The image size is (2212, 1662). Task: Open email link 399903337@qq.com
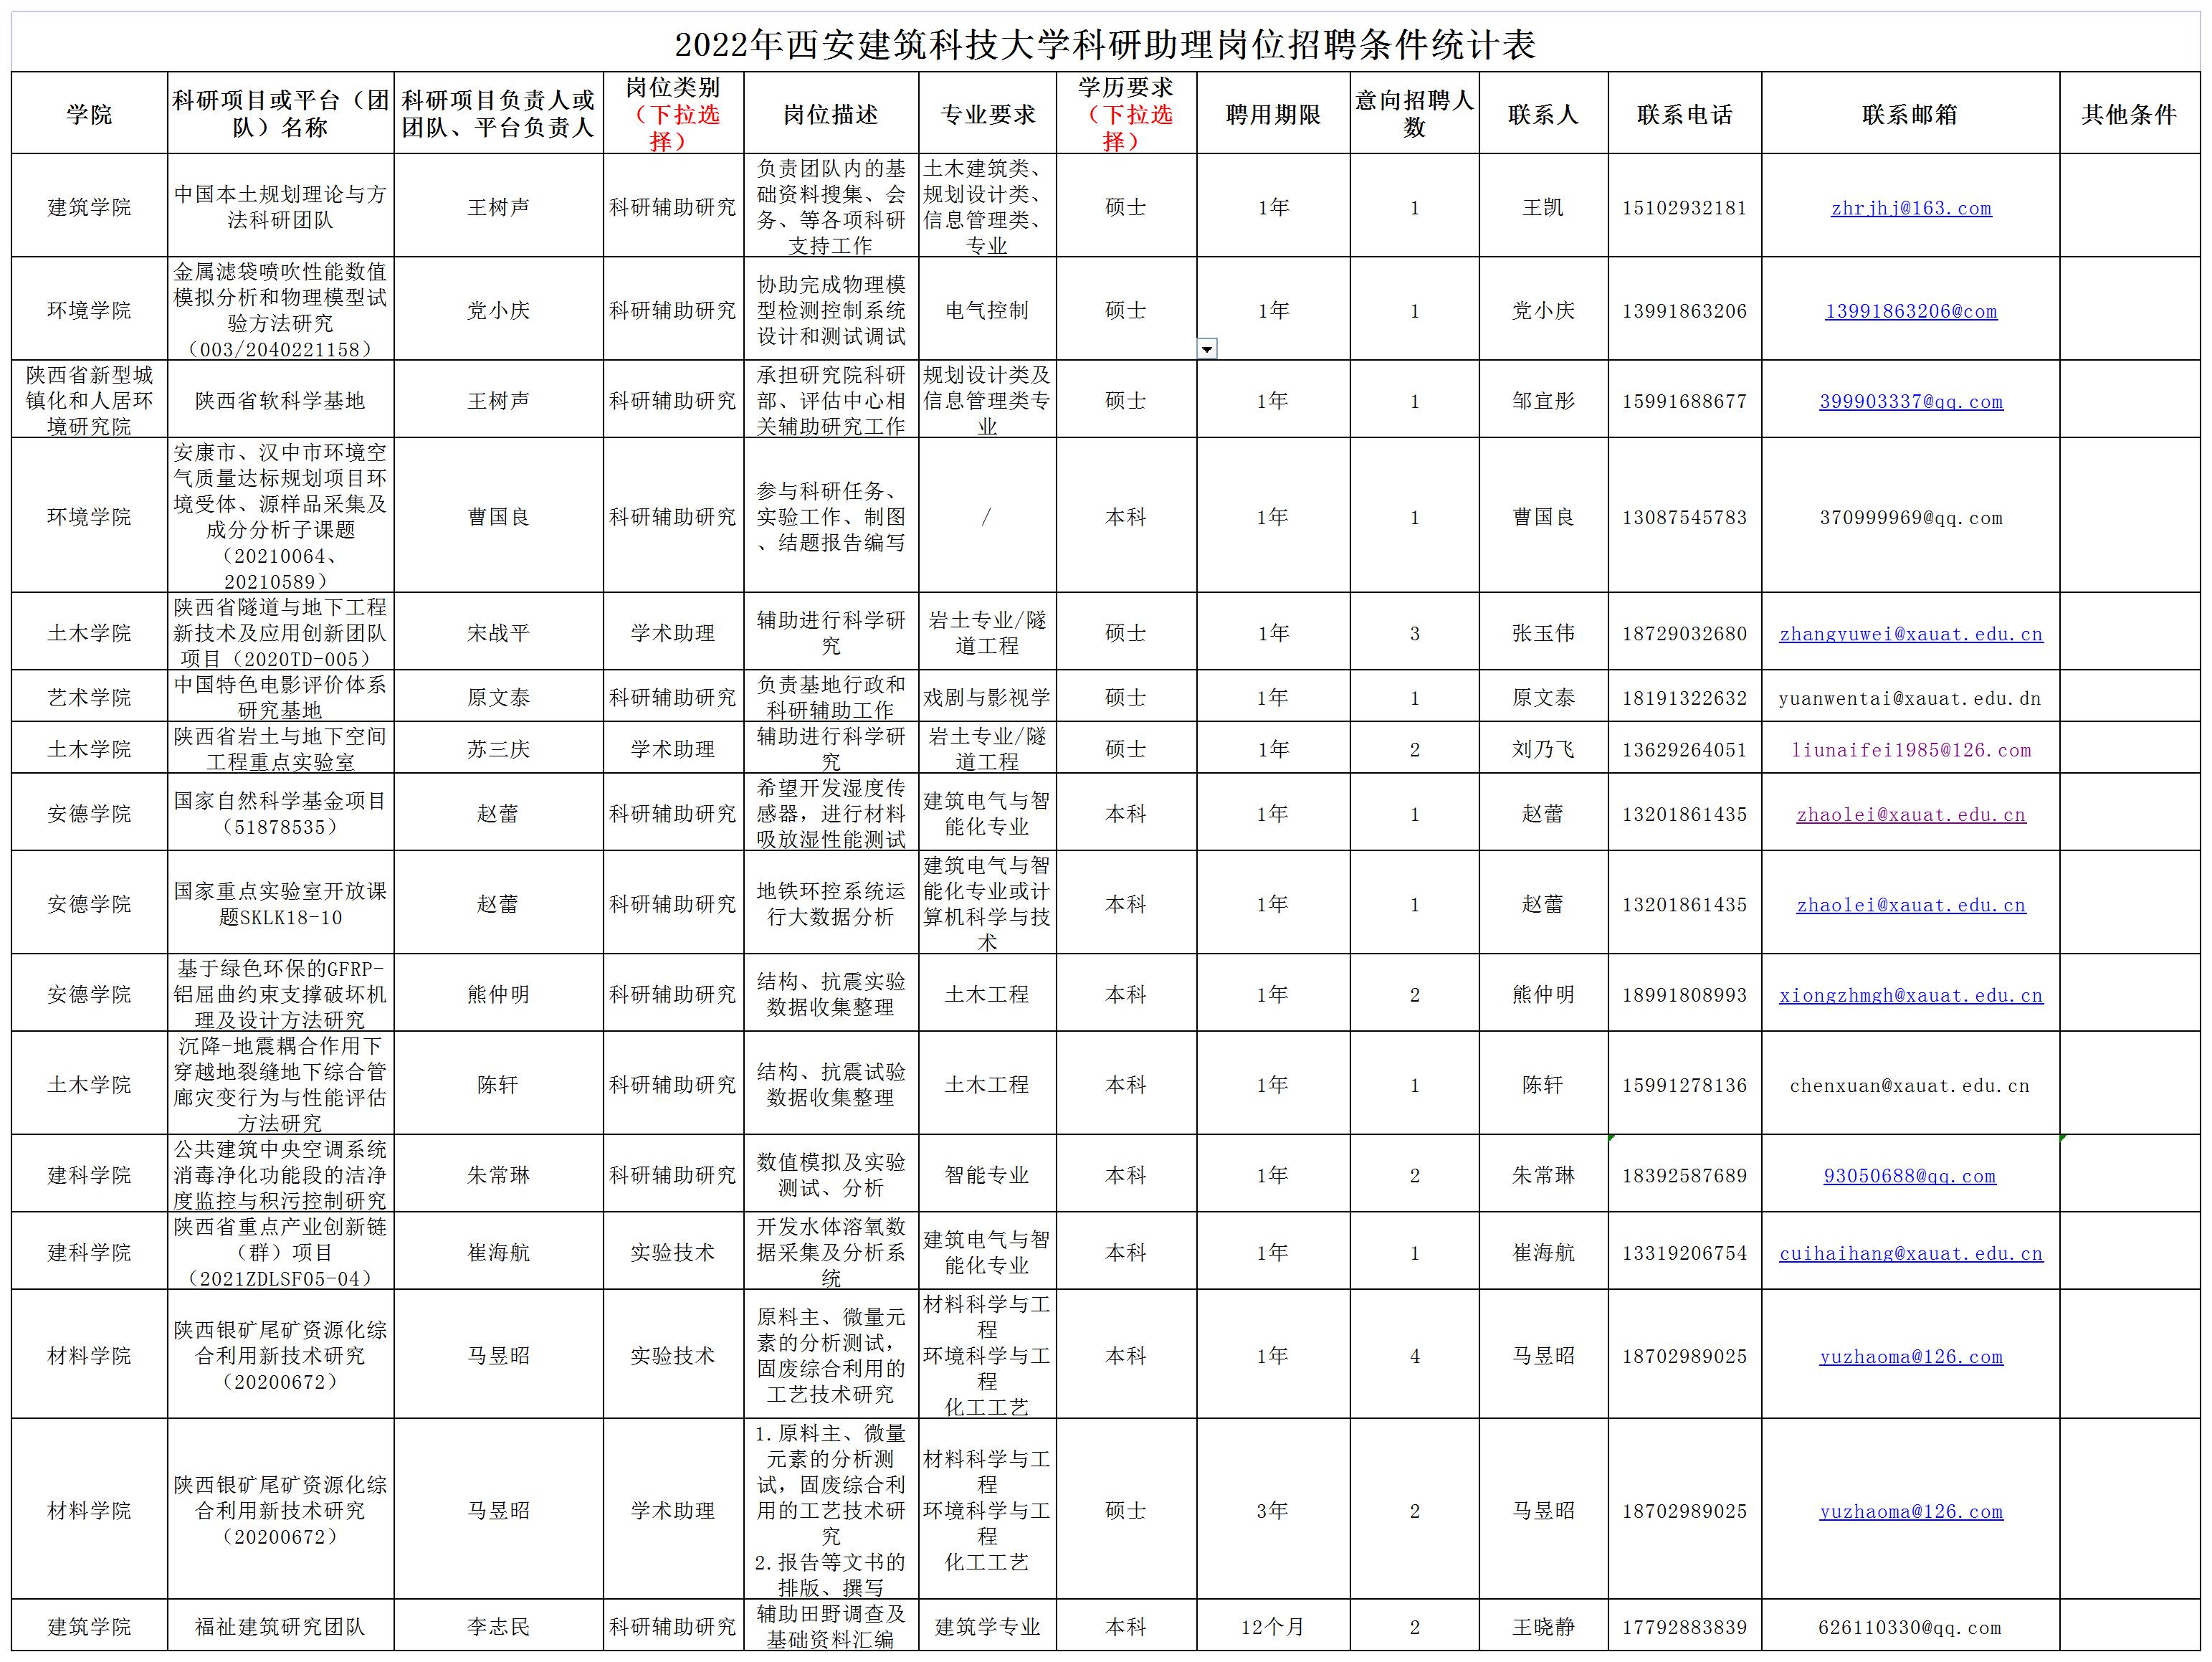click(1910, 401)
